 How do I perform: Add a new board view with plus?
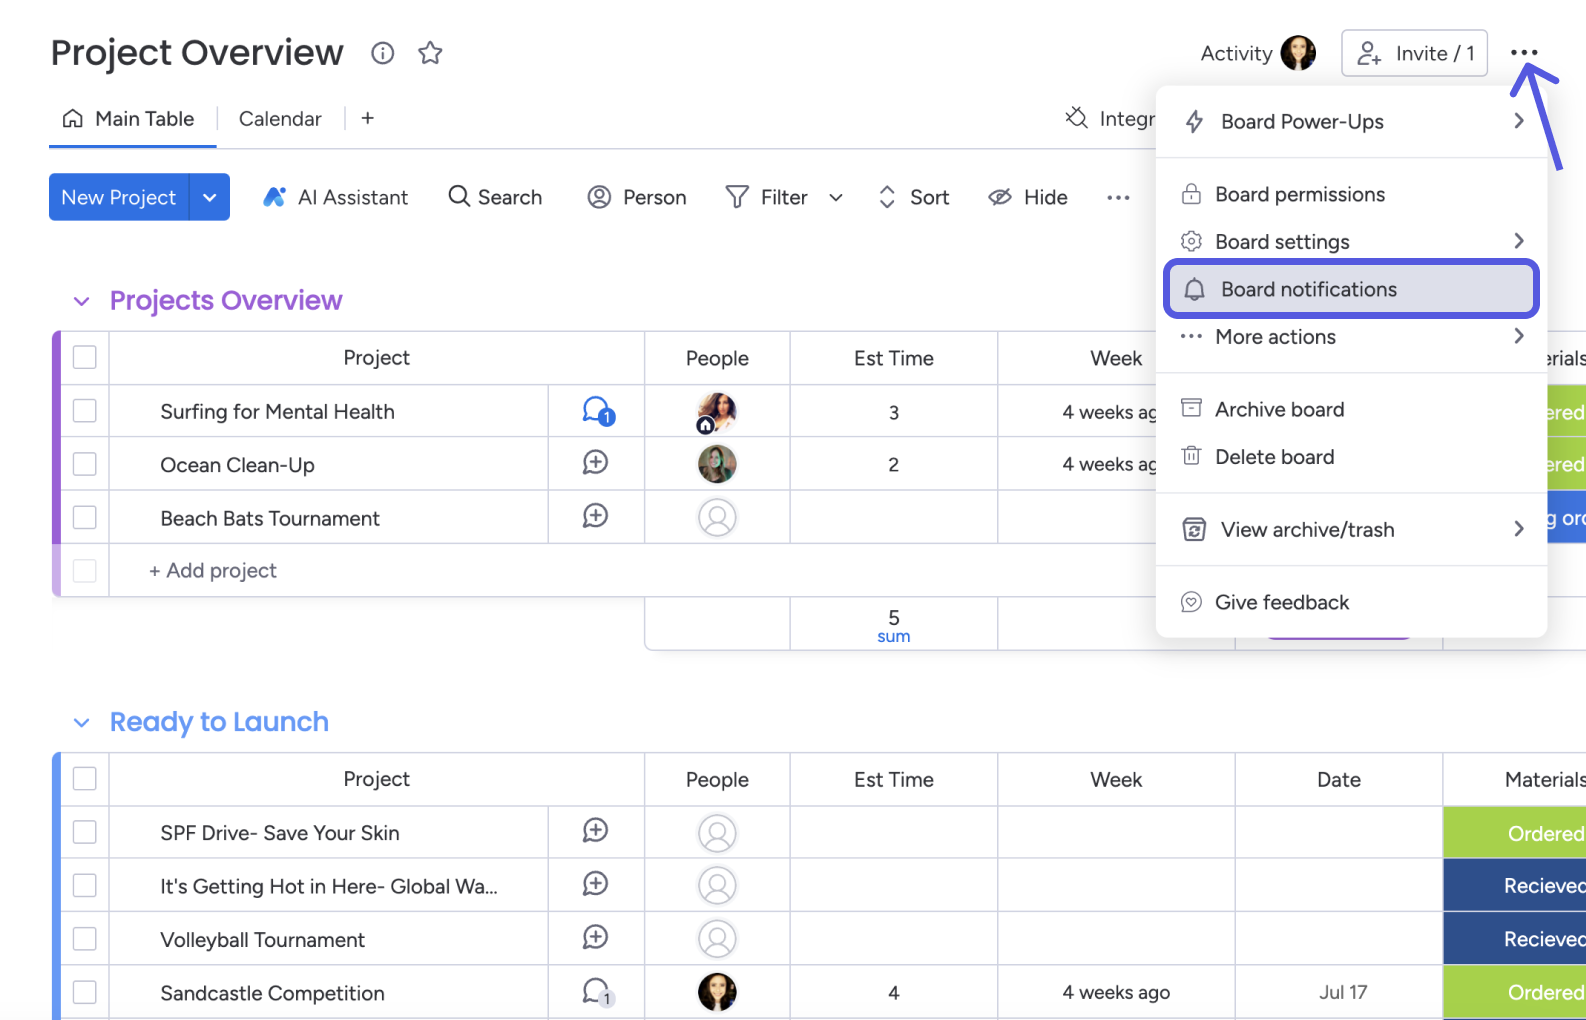coord(368,118)
